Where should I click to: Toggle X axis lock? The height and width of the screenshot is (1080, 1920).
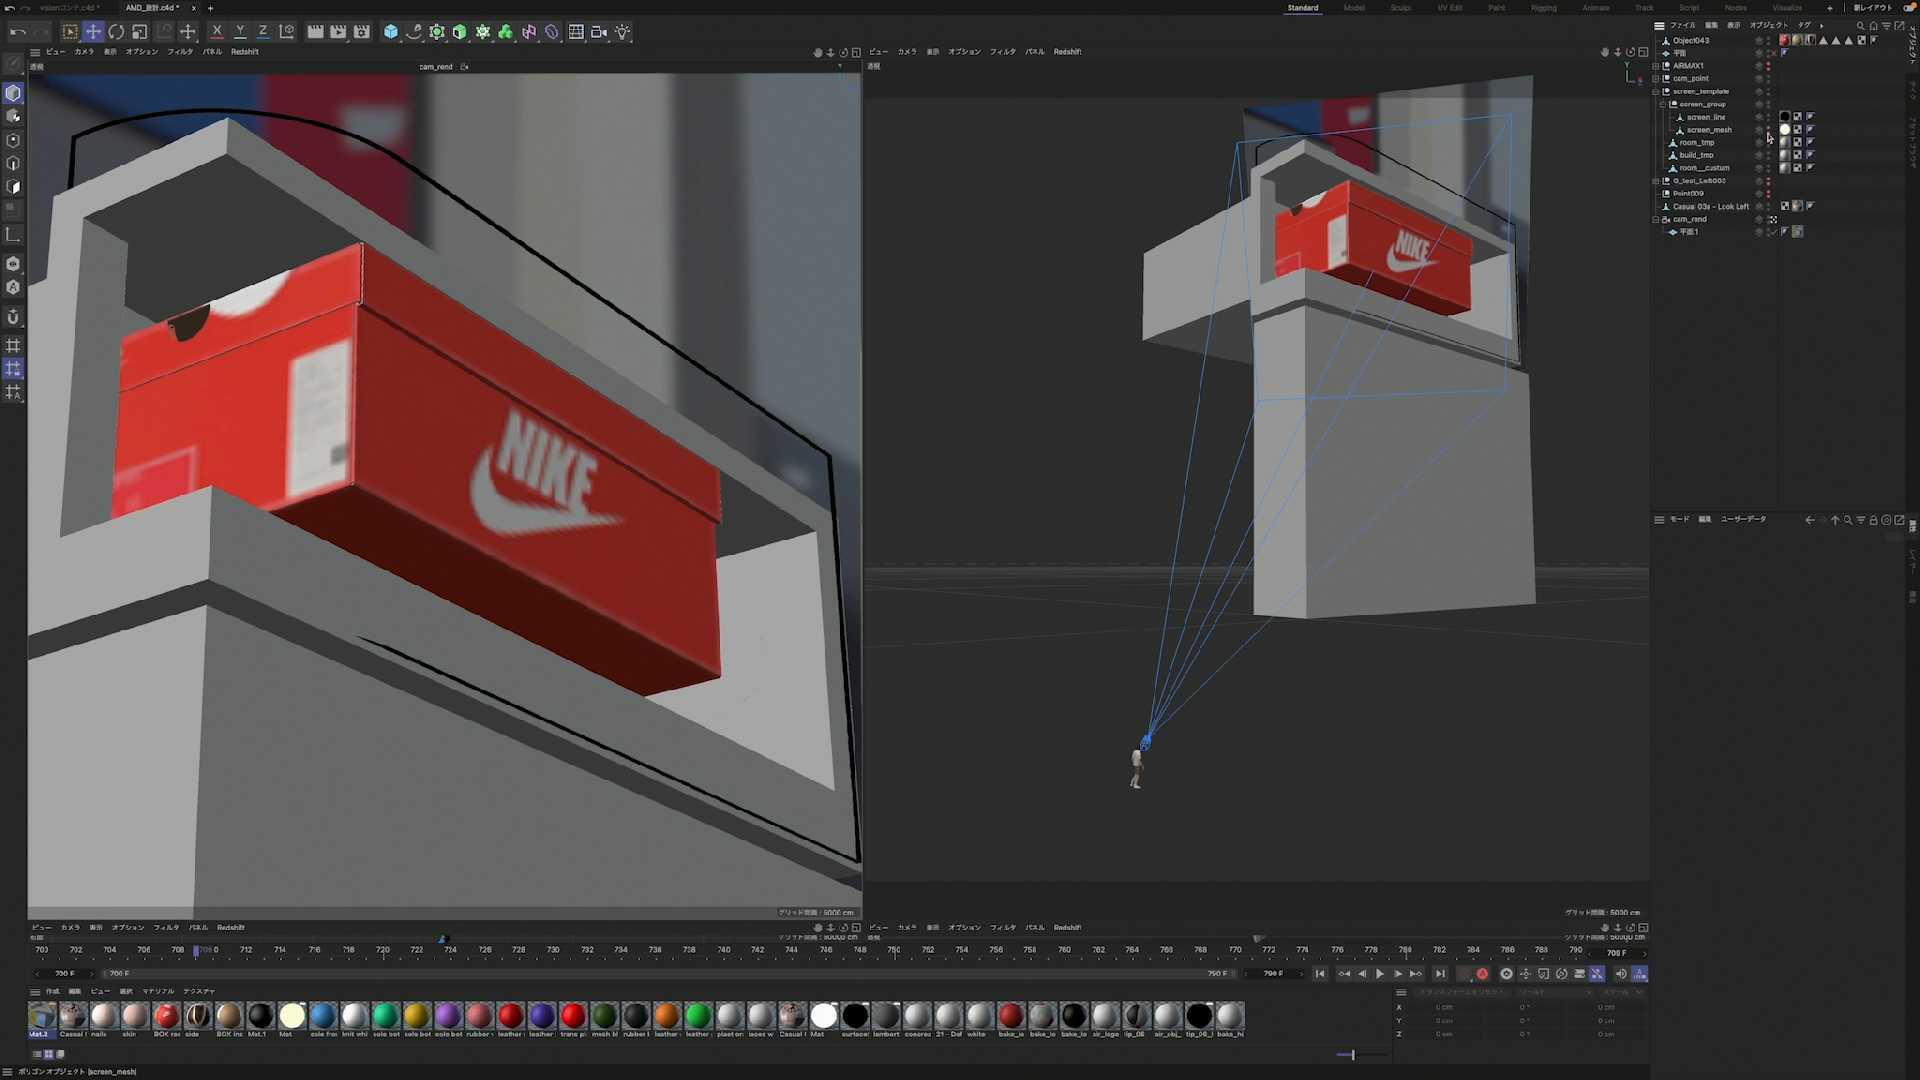(x=217, y=32)
